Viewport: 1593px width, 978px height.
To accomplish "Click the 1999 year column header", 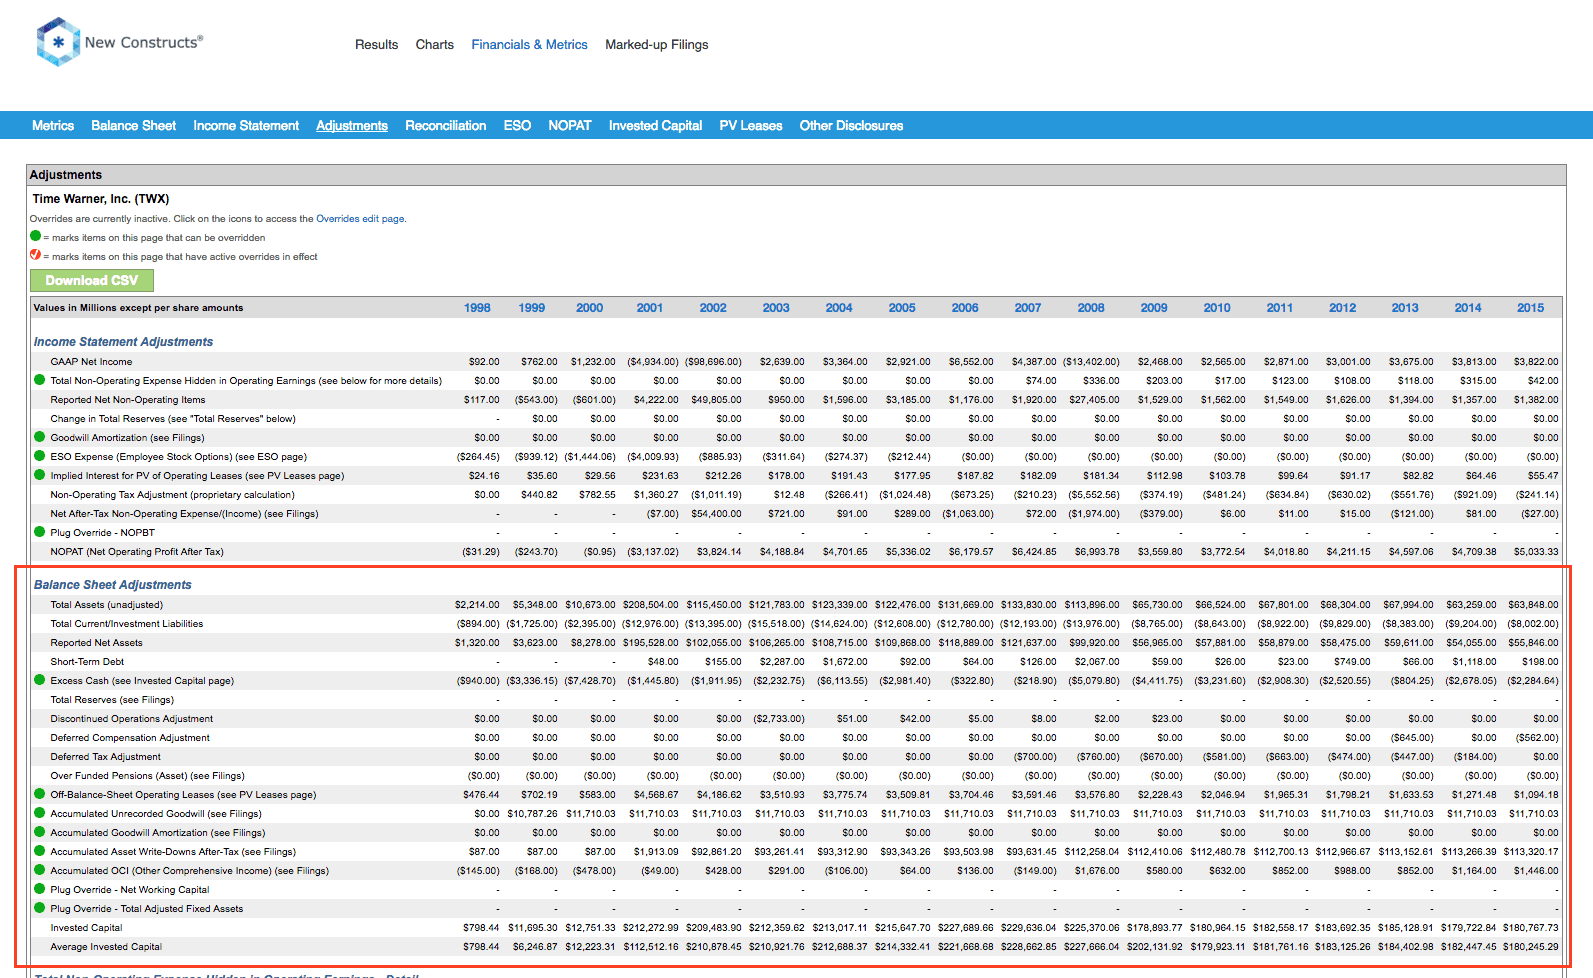I will point(532,308).
